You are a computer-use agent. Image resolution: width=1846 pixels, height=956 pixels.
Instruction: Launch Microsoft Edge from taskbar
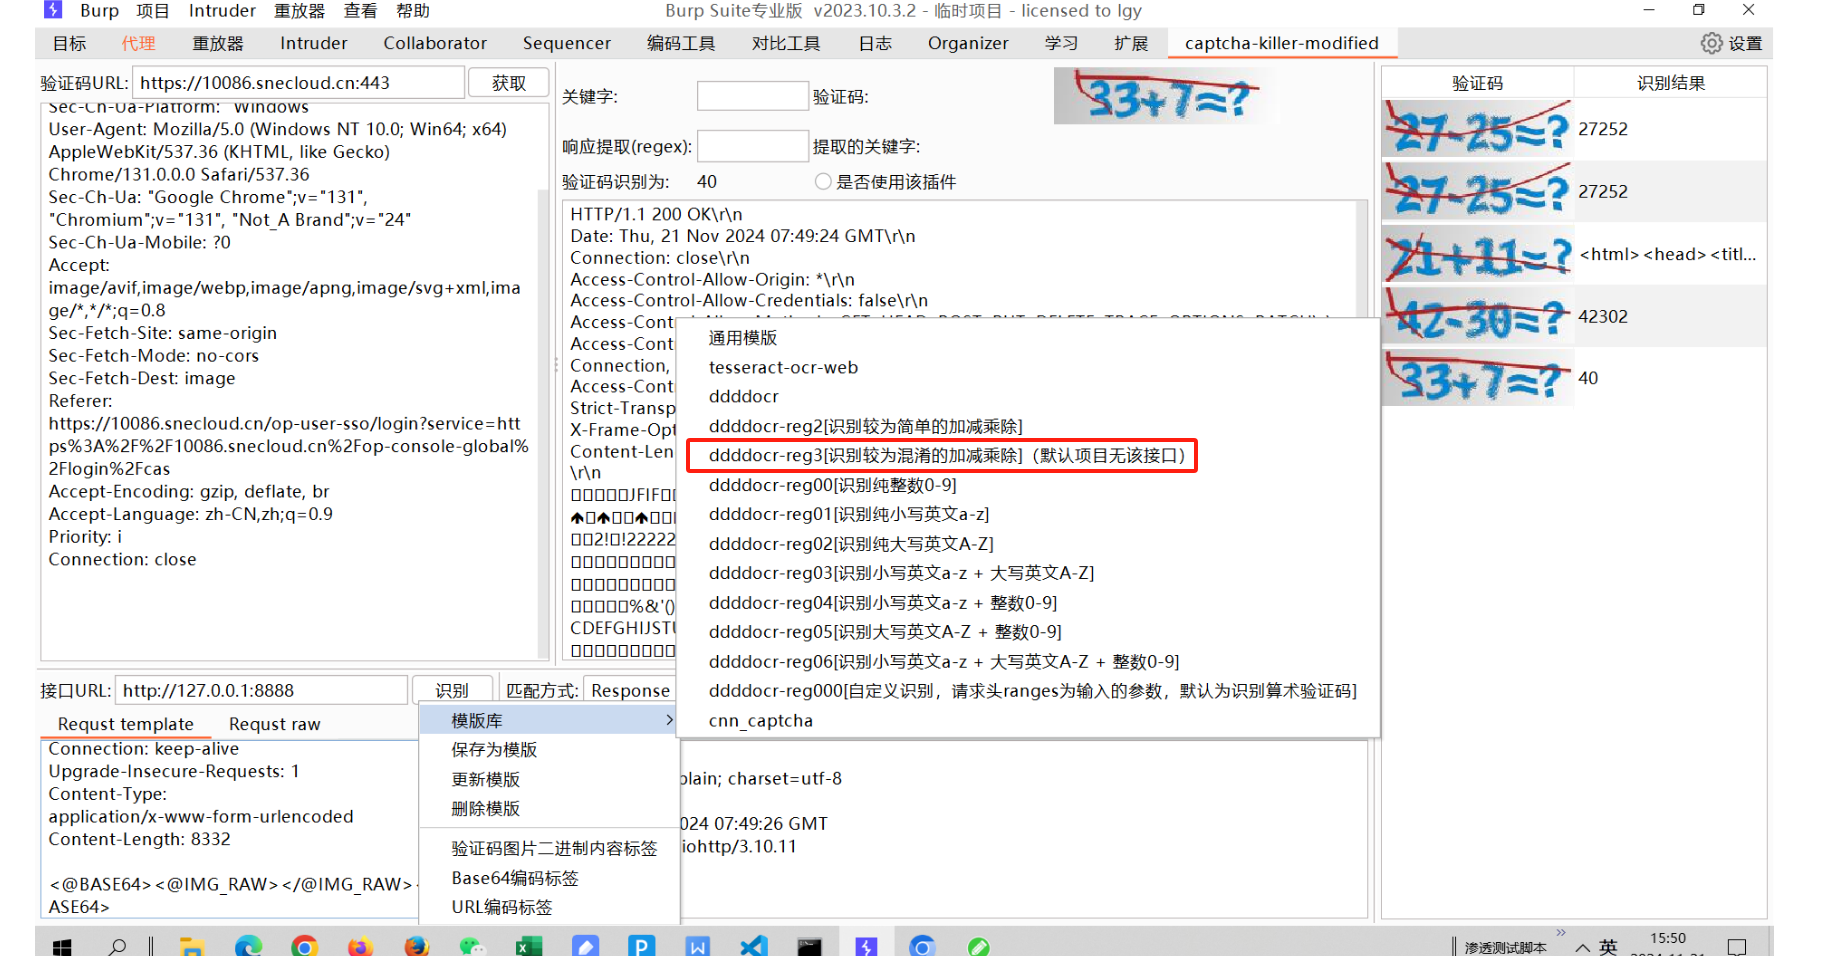pyautogui.click(x=248, y=946)
